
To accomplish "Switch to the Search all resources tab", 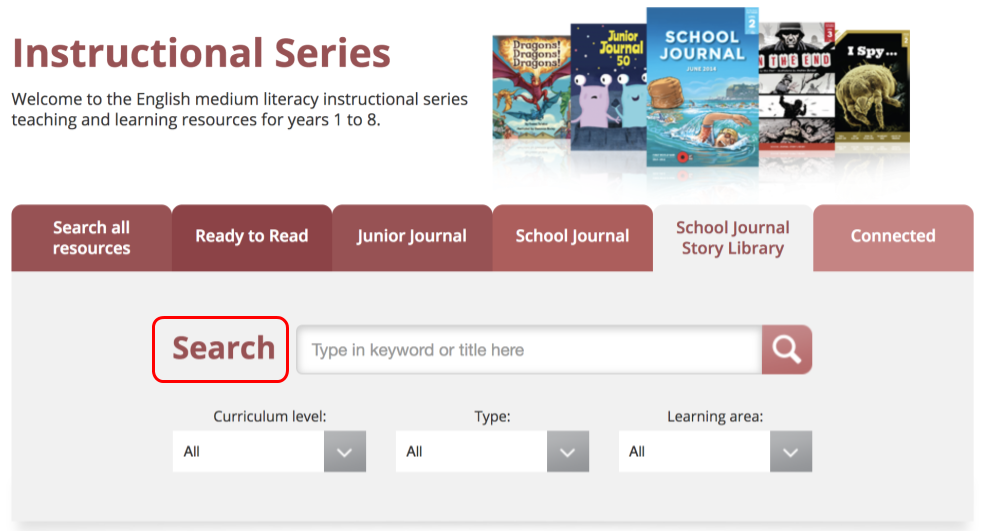I will (91, 238).
